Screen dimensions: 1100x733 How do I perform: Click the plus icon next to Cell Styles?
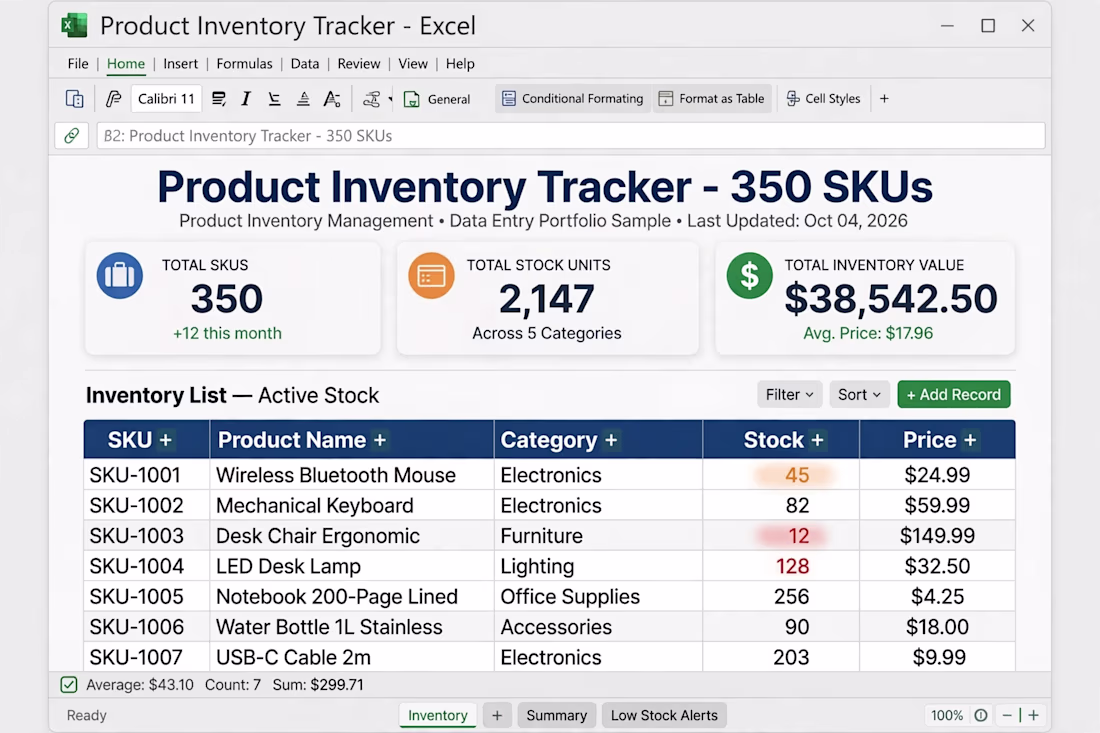pos(884,99)
